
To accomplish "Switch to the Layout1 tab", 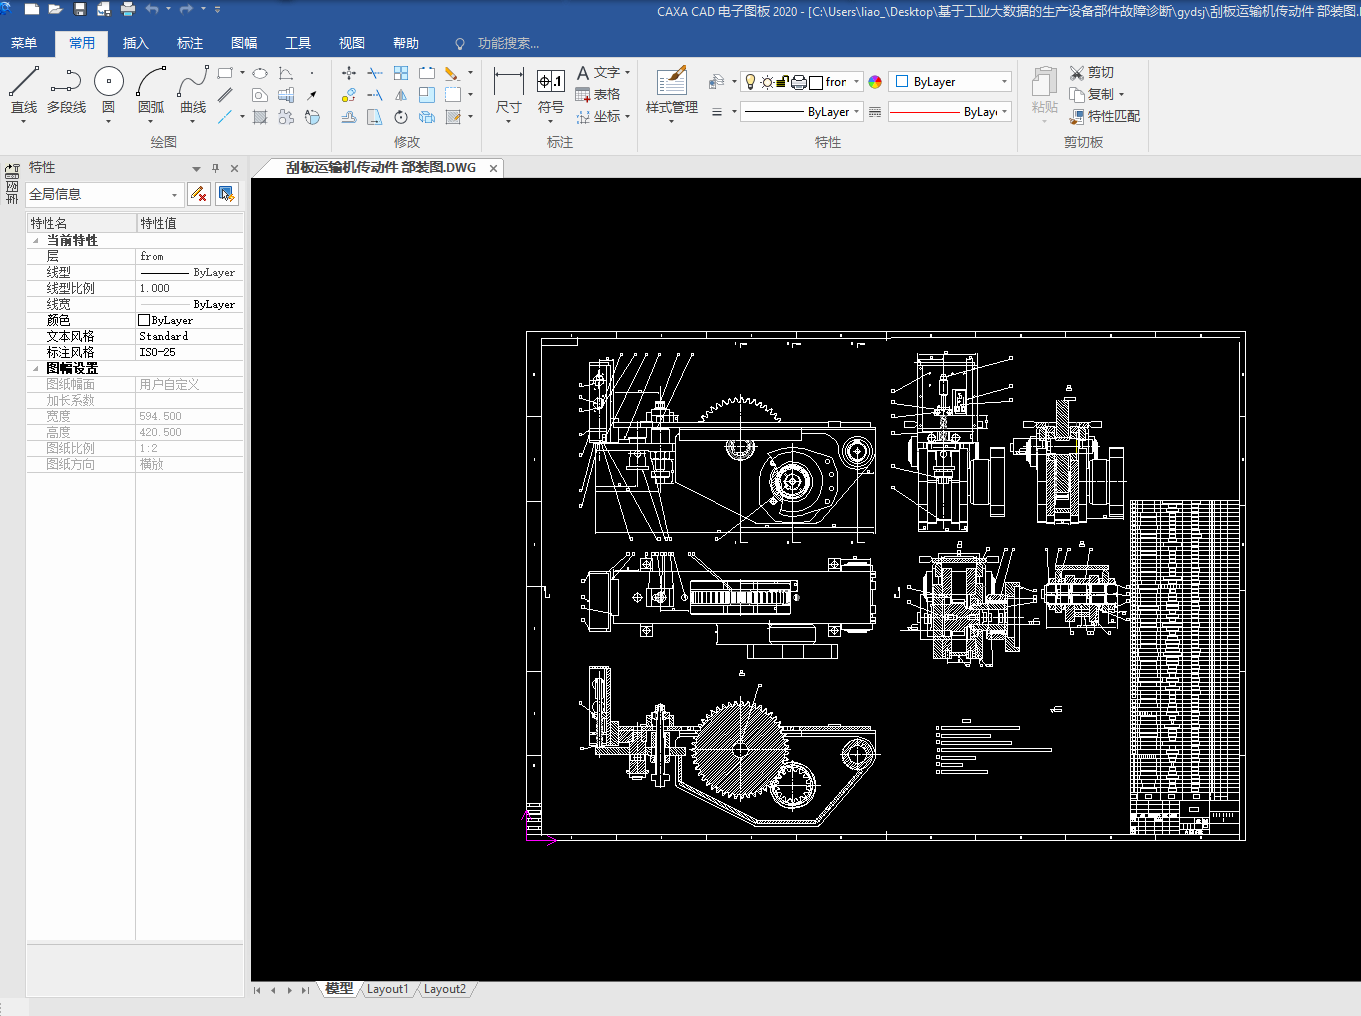I will 387,989.
